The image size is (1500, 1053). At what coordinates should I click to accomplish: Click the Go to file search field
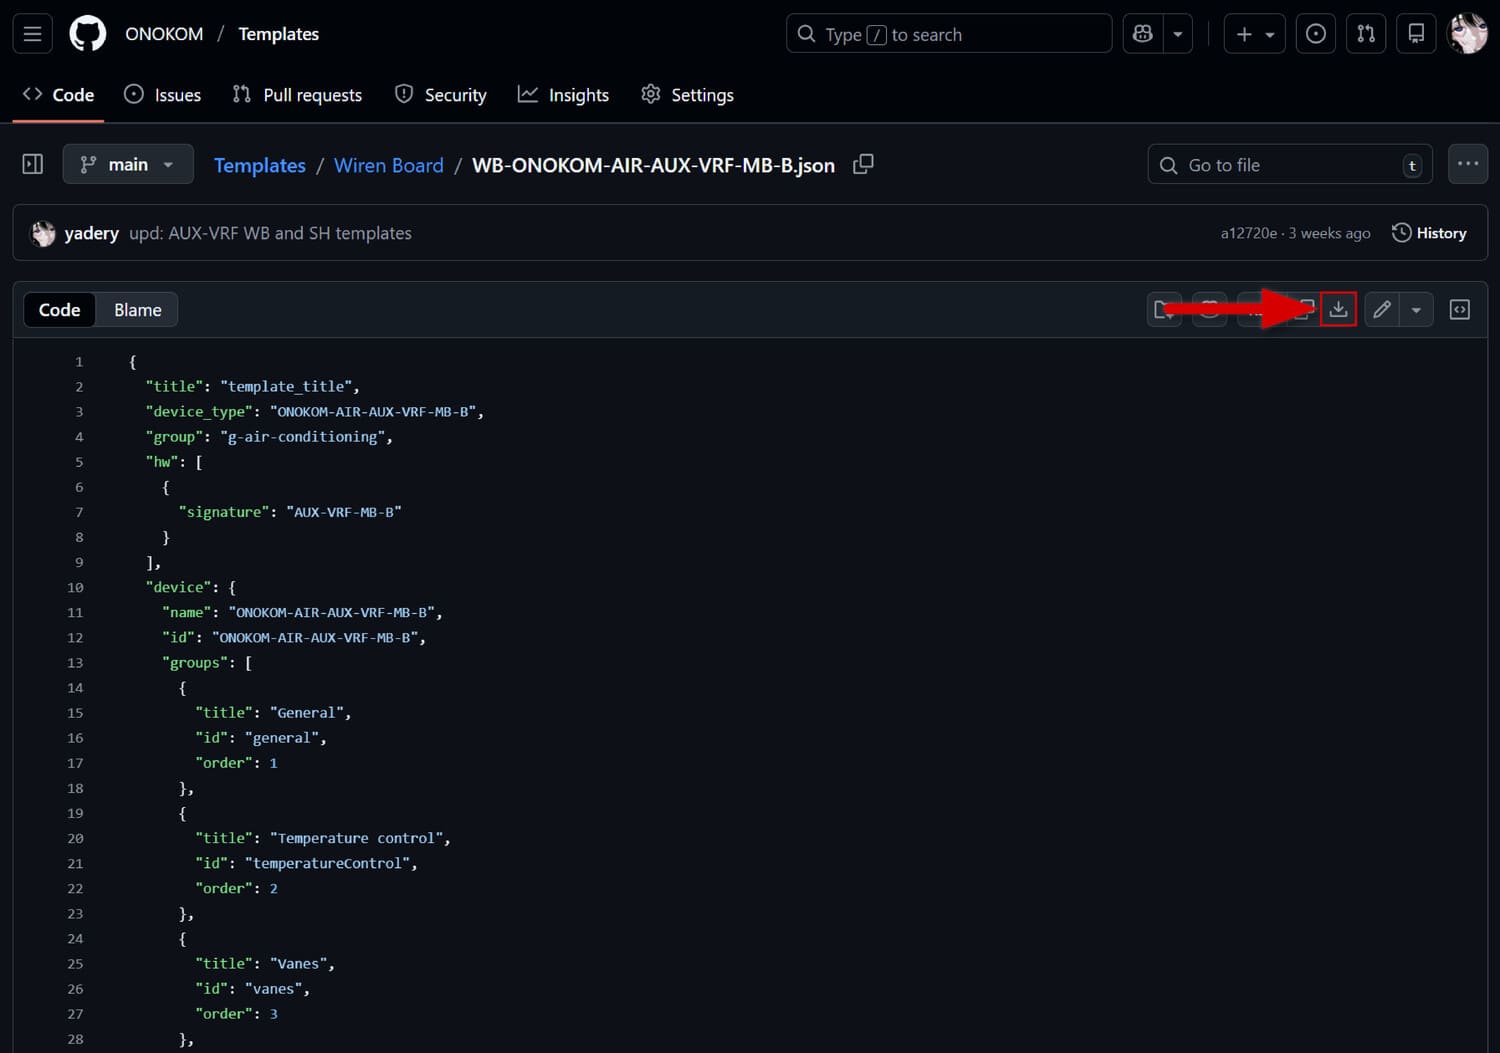(x=1289, y=165)
